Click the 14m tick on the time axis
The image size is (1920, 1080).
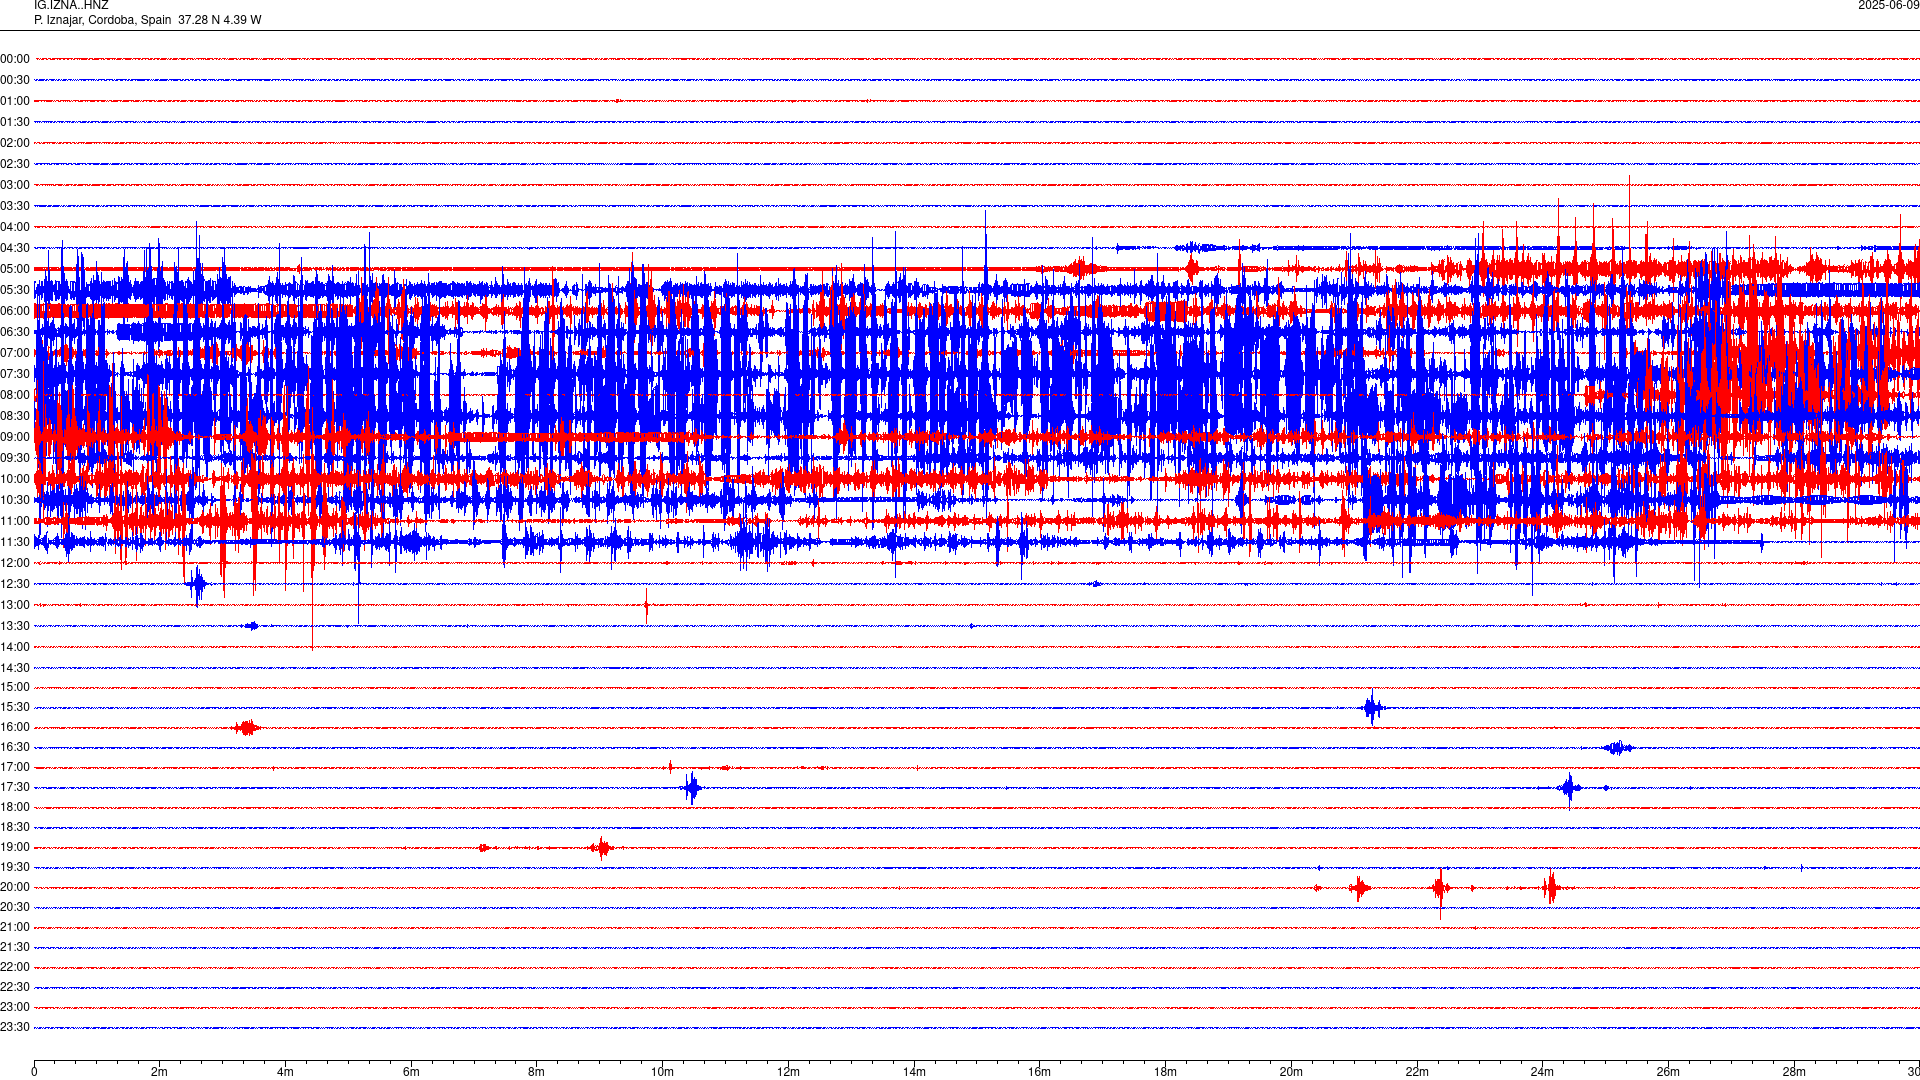[914, 1072]
